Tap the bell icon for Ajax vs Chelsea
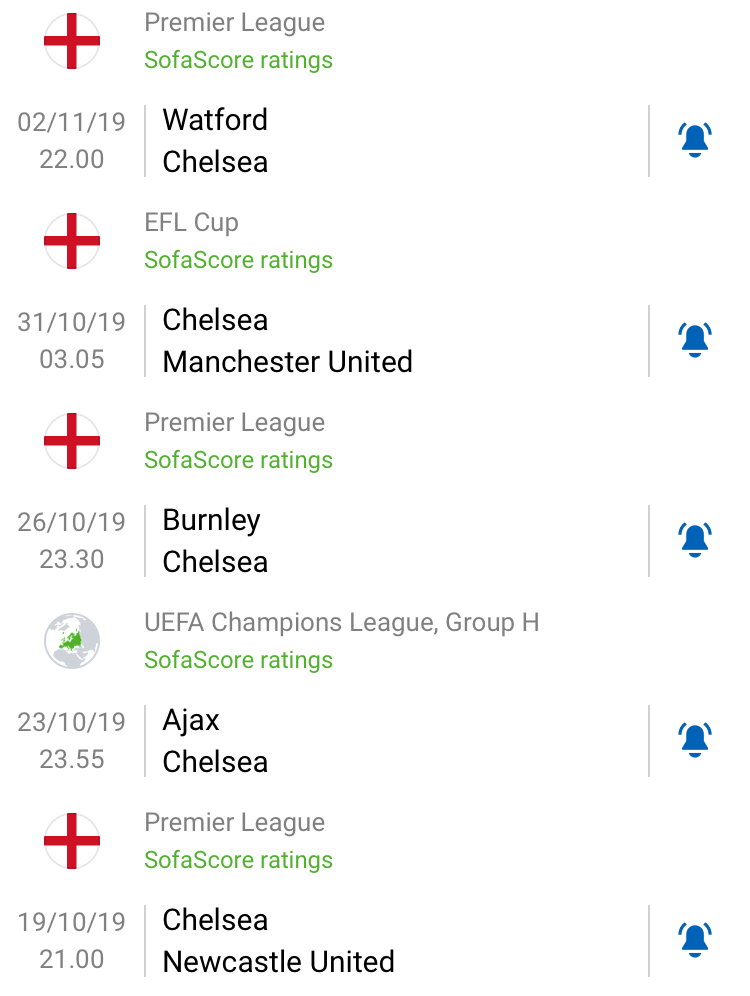This screenshot has height=996, width=750. (694, 740)
